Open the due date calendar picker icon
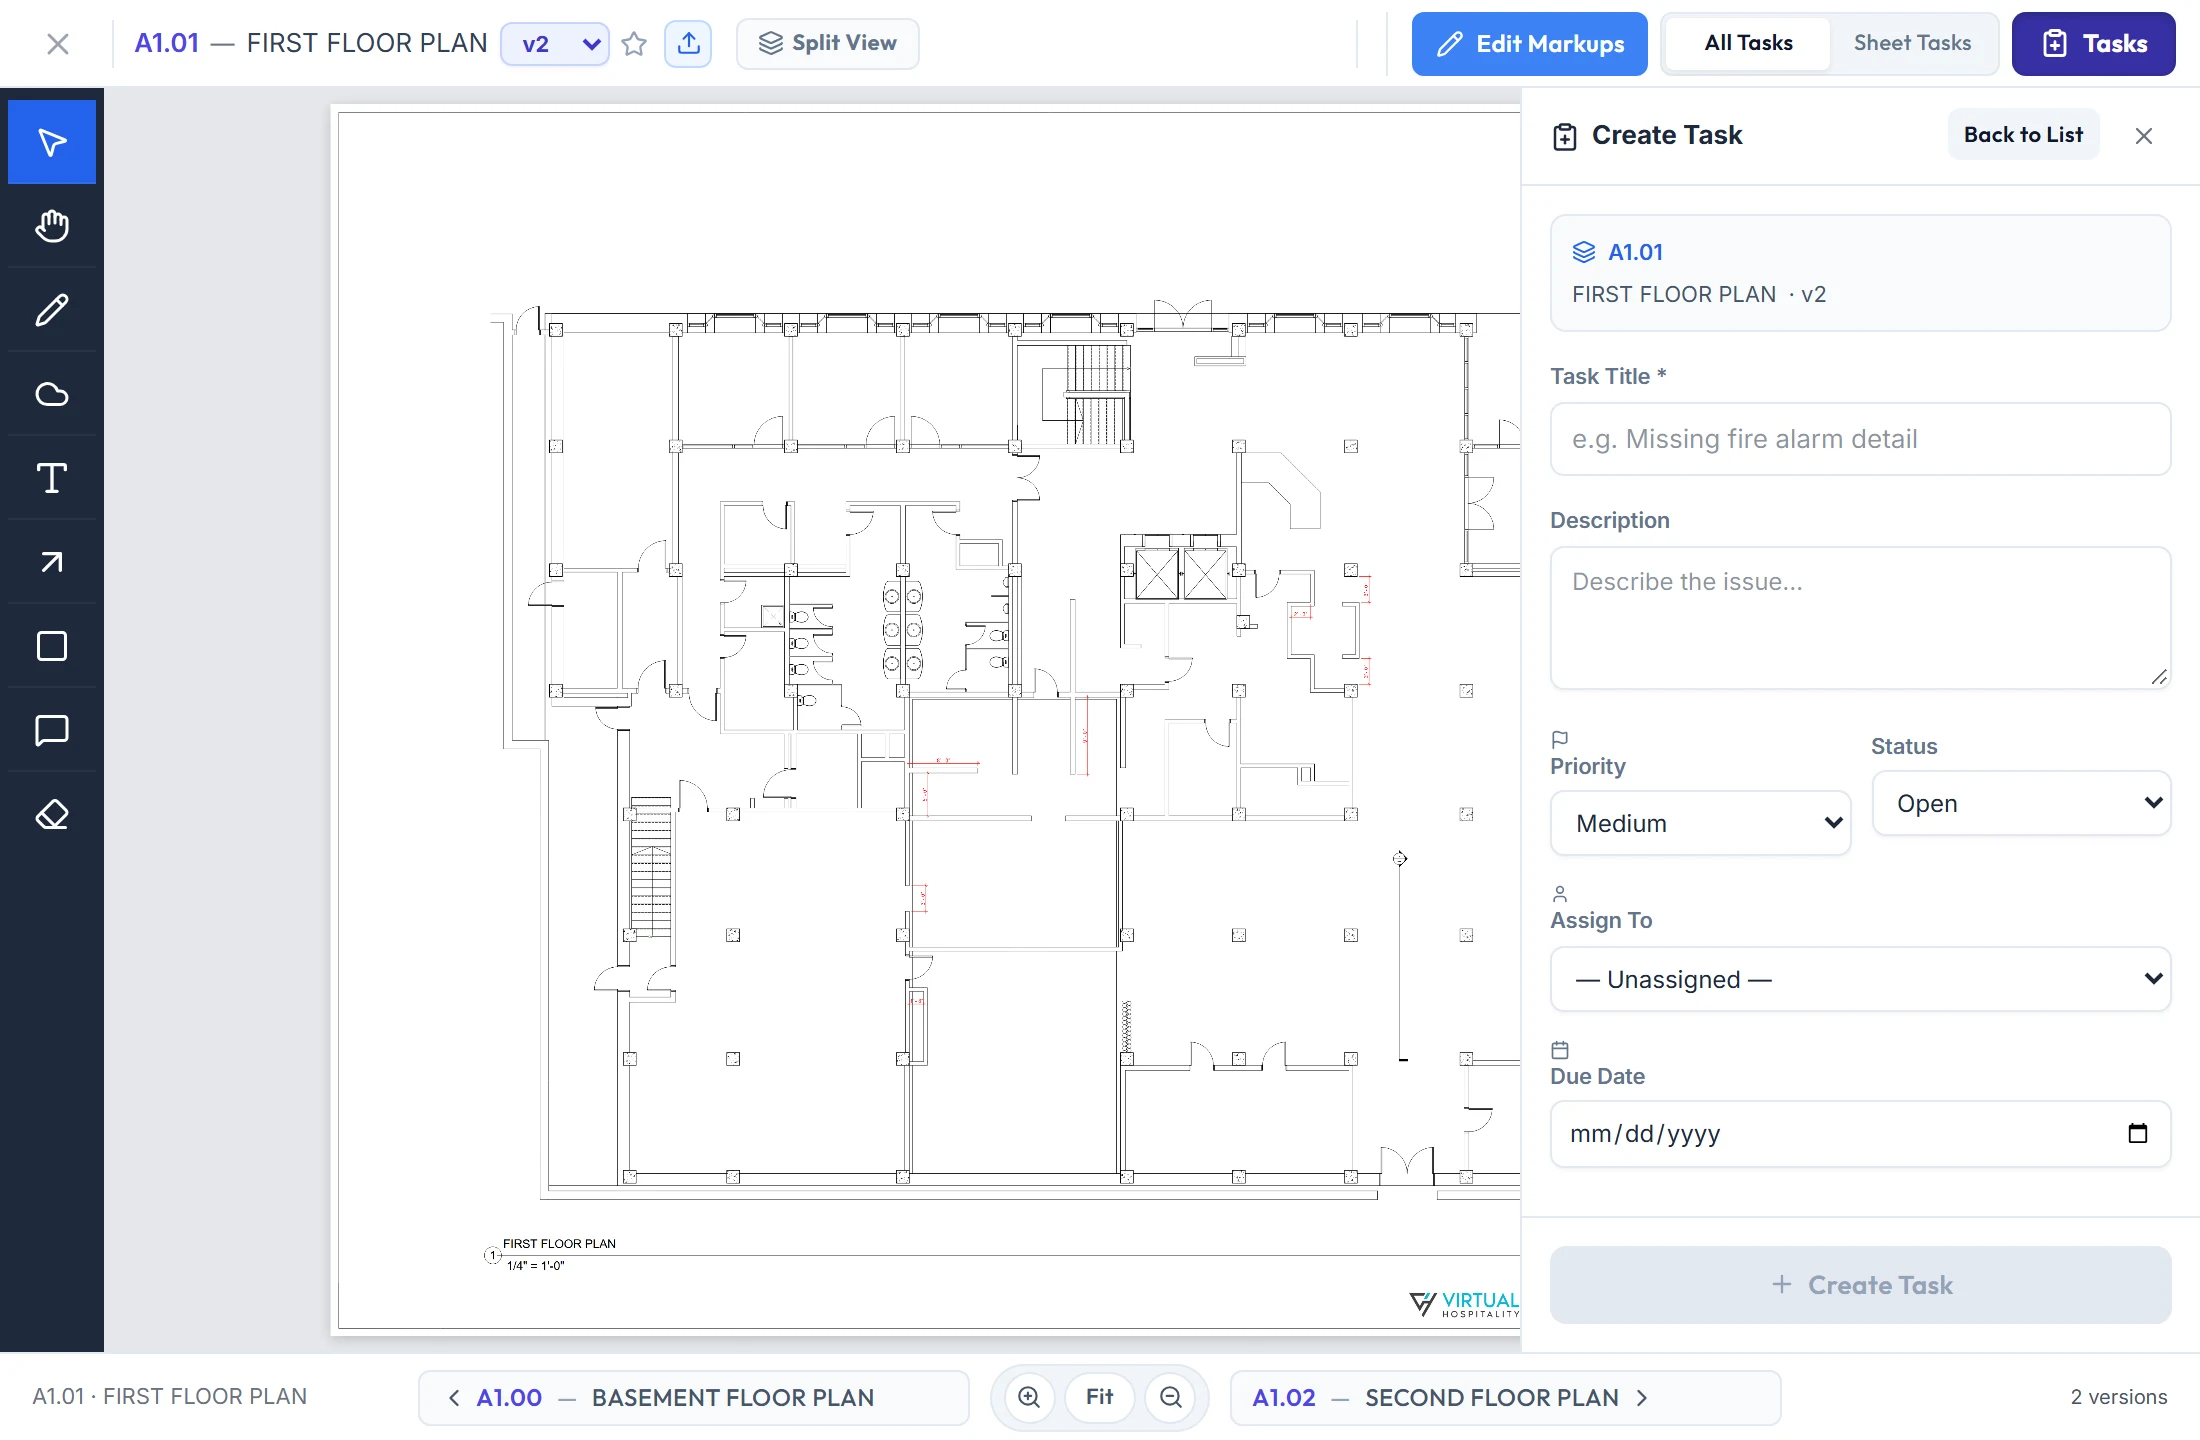2200x1440 pixels. point(2138,1133)
